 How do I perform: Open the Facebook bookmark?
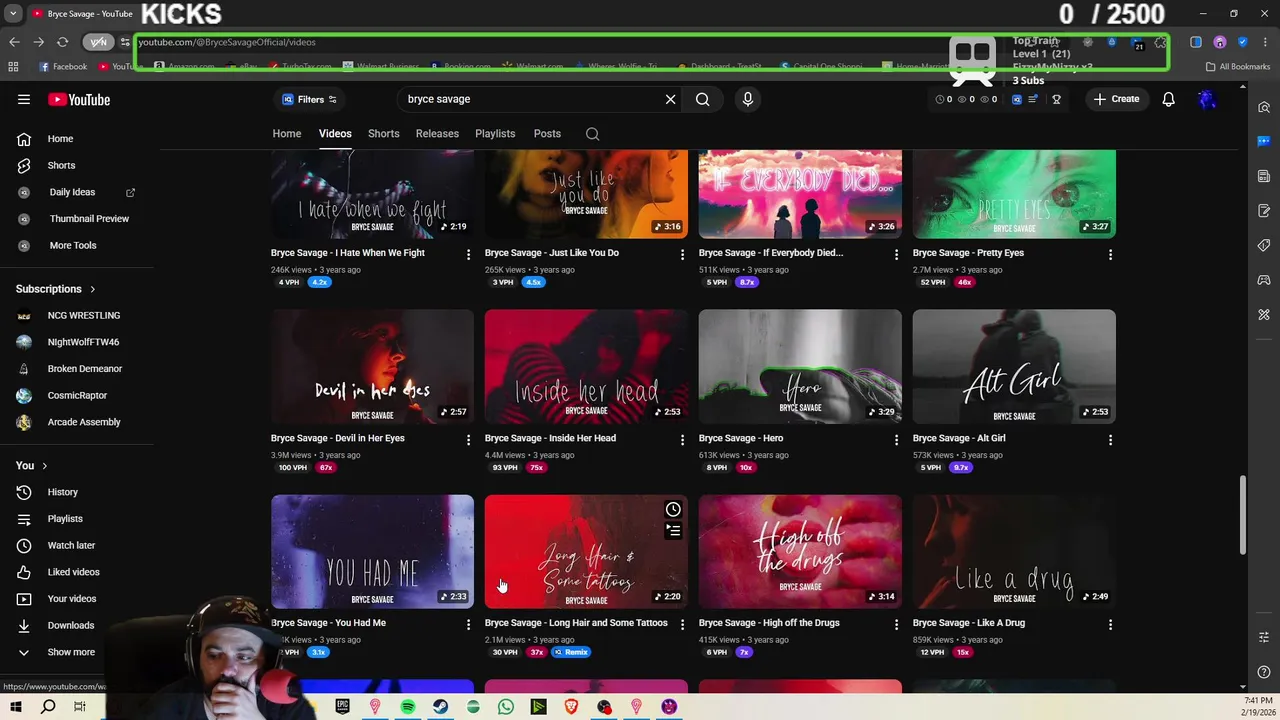point(63,67)
